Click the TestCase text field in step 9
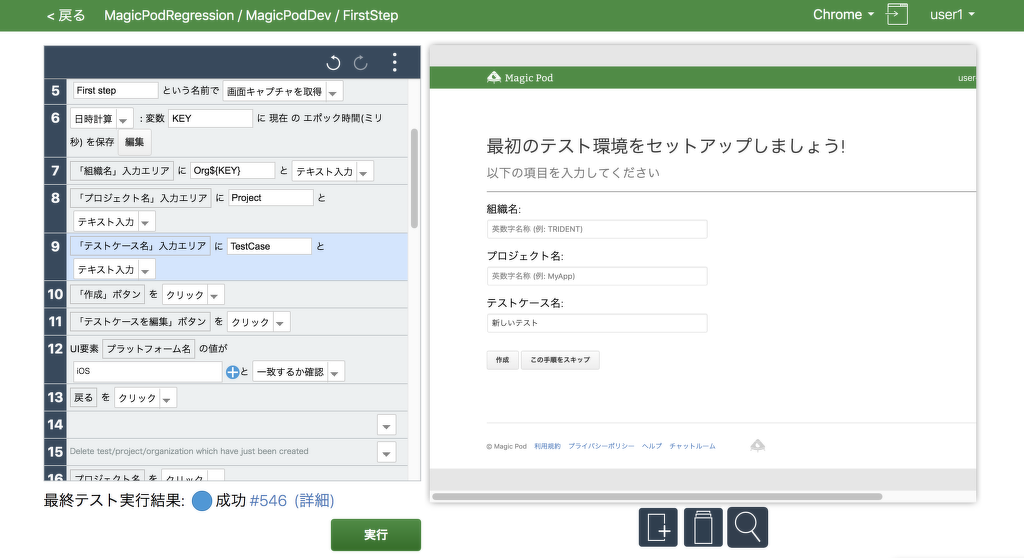This screenshot has width=1024, height=558. 268,246
